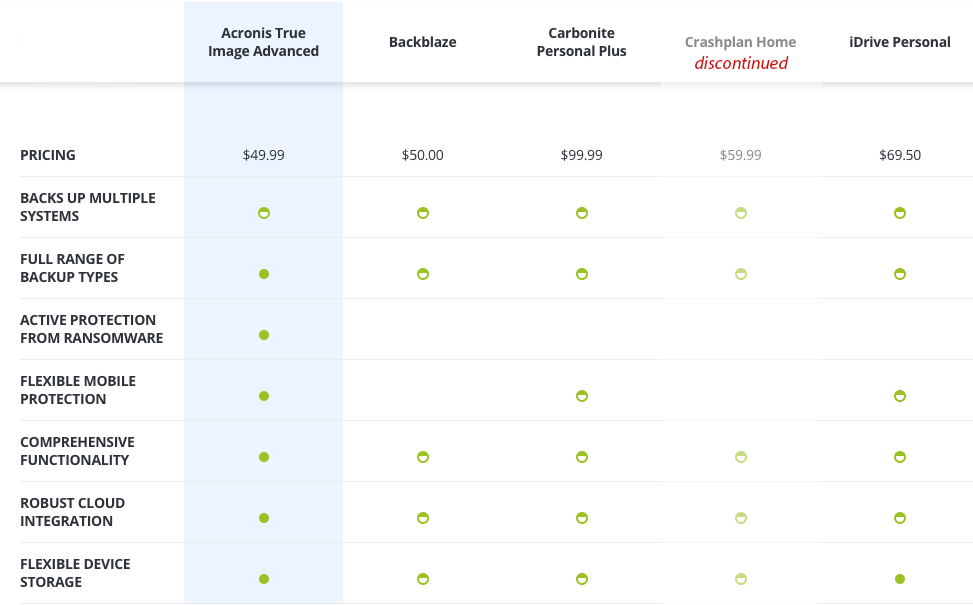
Task: Click Crashplan dot for Flexible Device Storage
Action: [741, 579]
